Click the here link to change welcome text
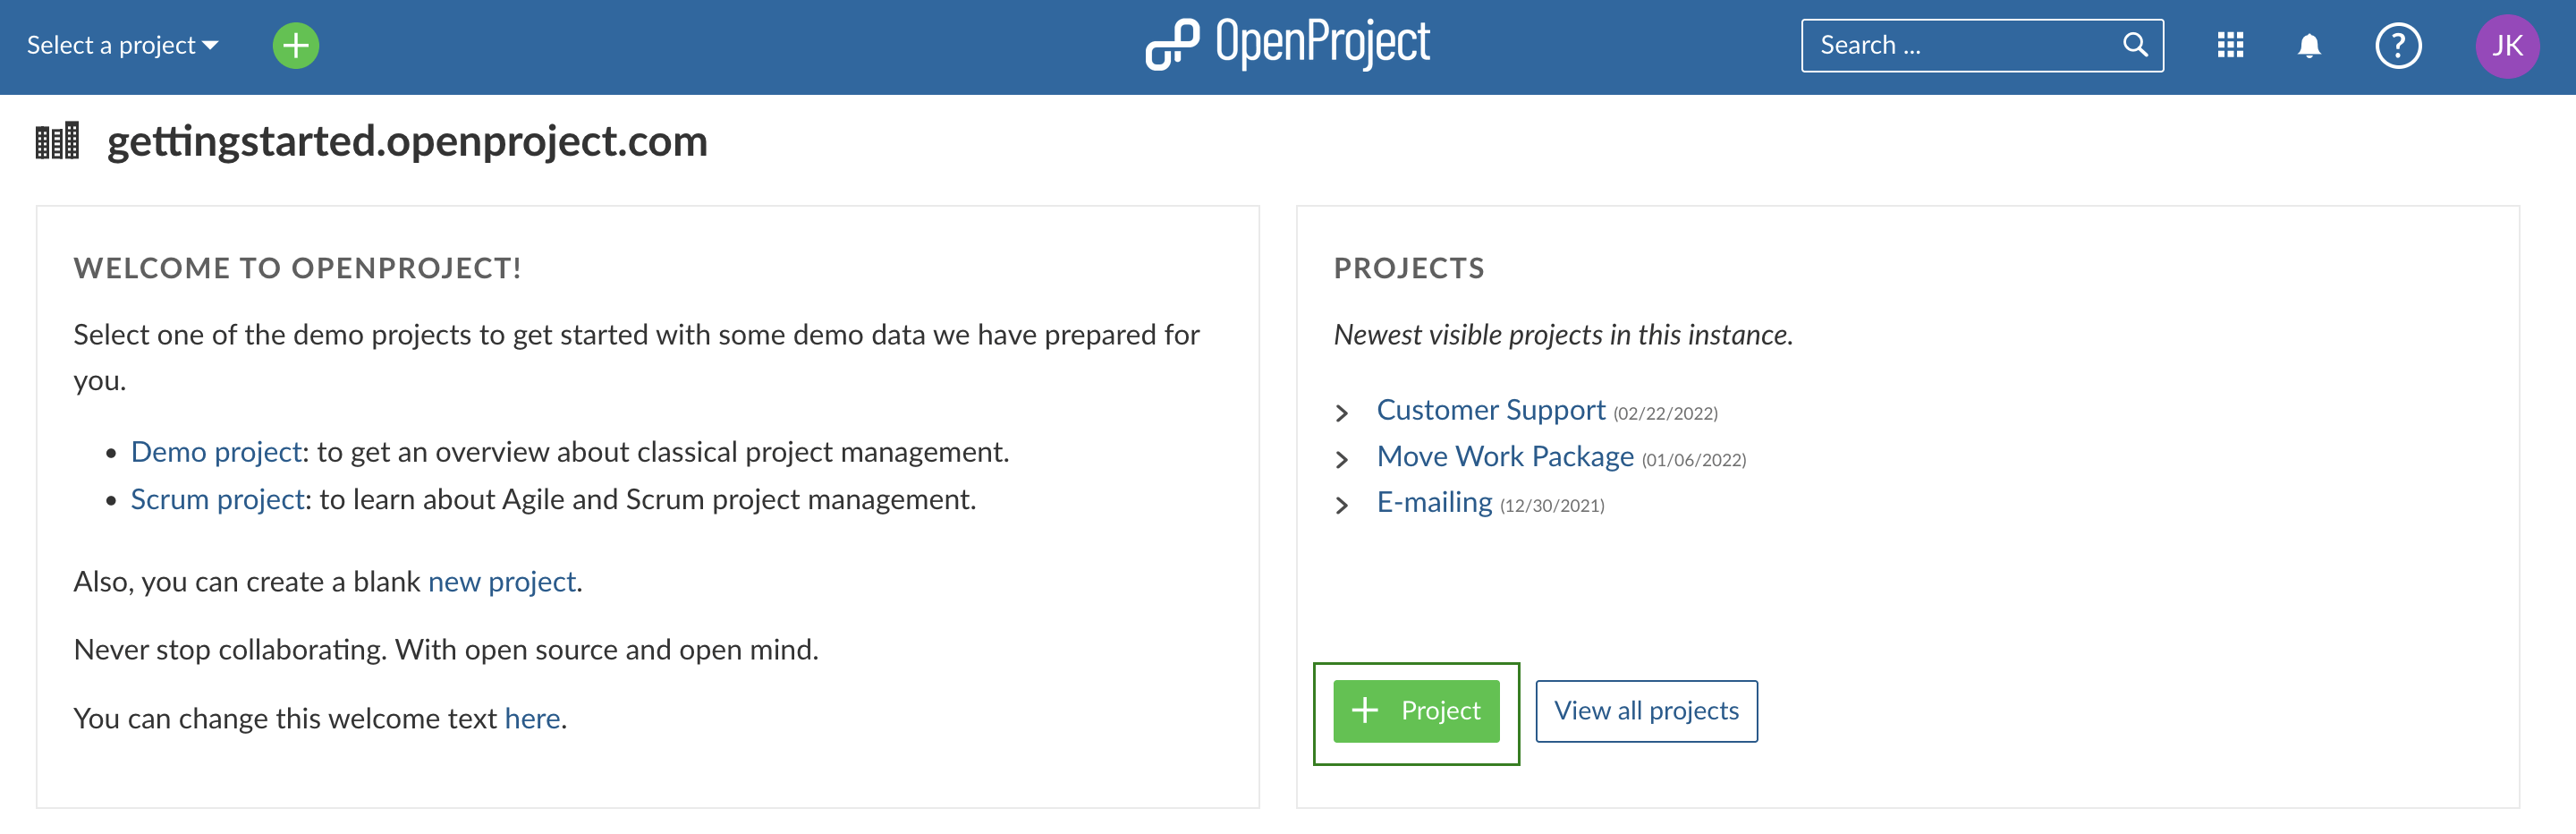This screenshot has height=834, width=2576. tap(532, 718)
